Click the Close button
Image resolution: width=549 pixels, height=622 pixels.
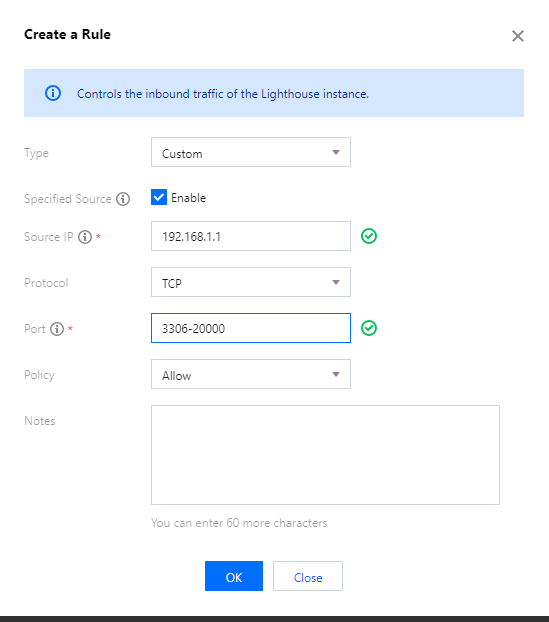point(308,576)
